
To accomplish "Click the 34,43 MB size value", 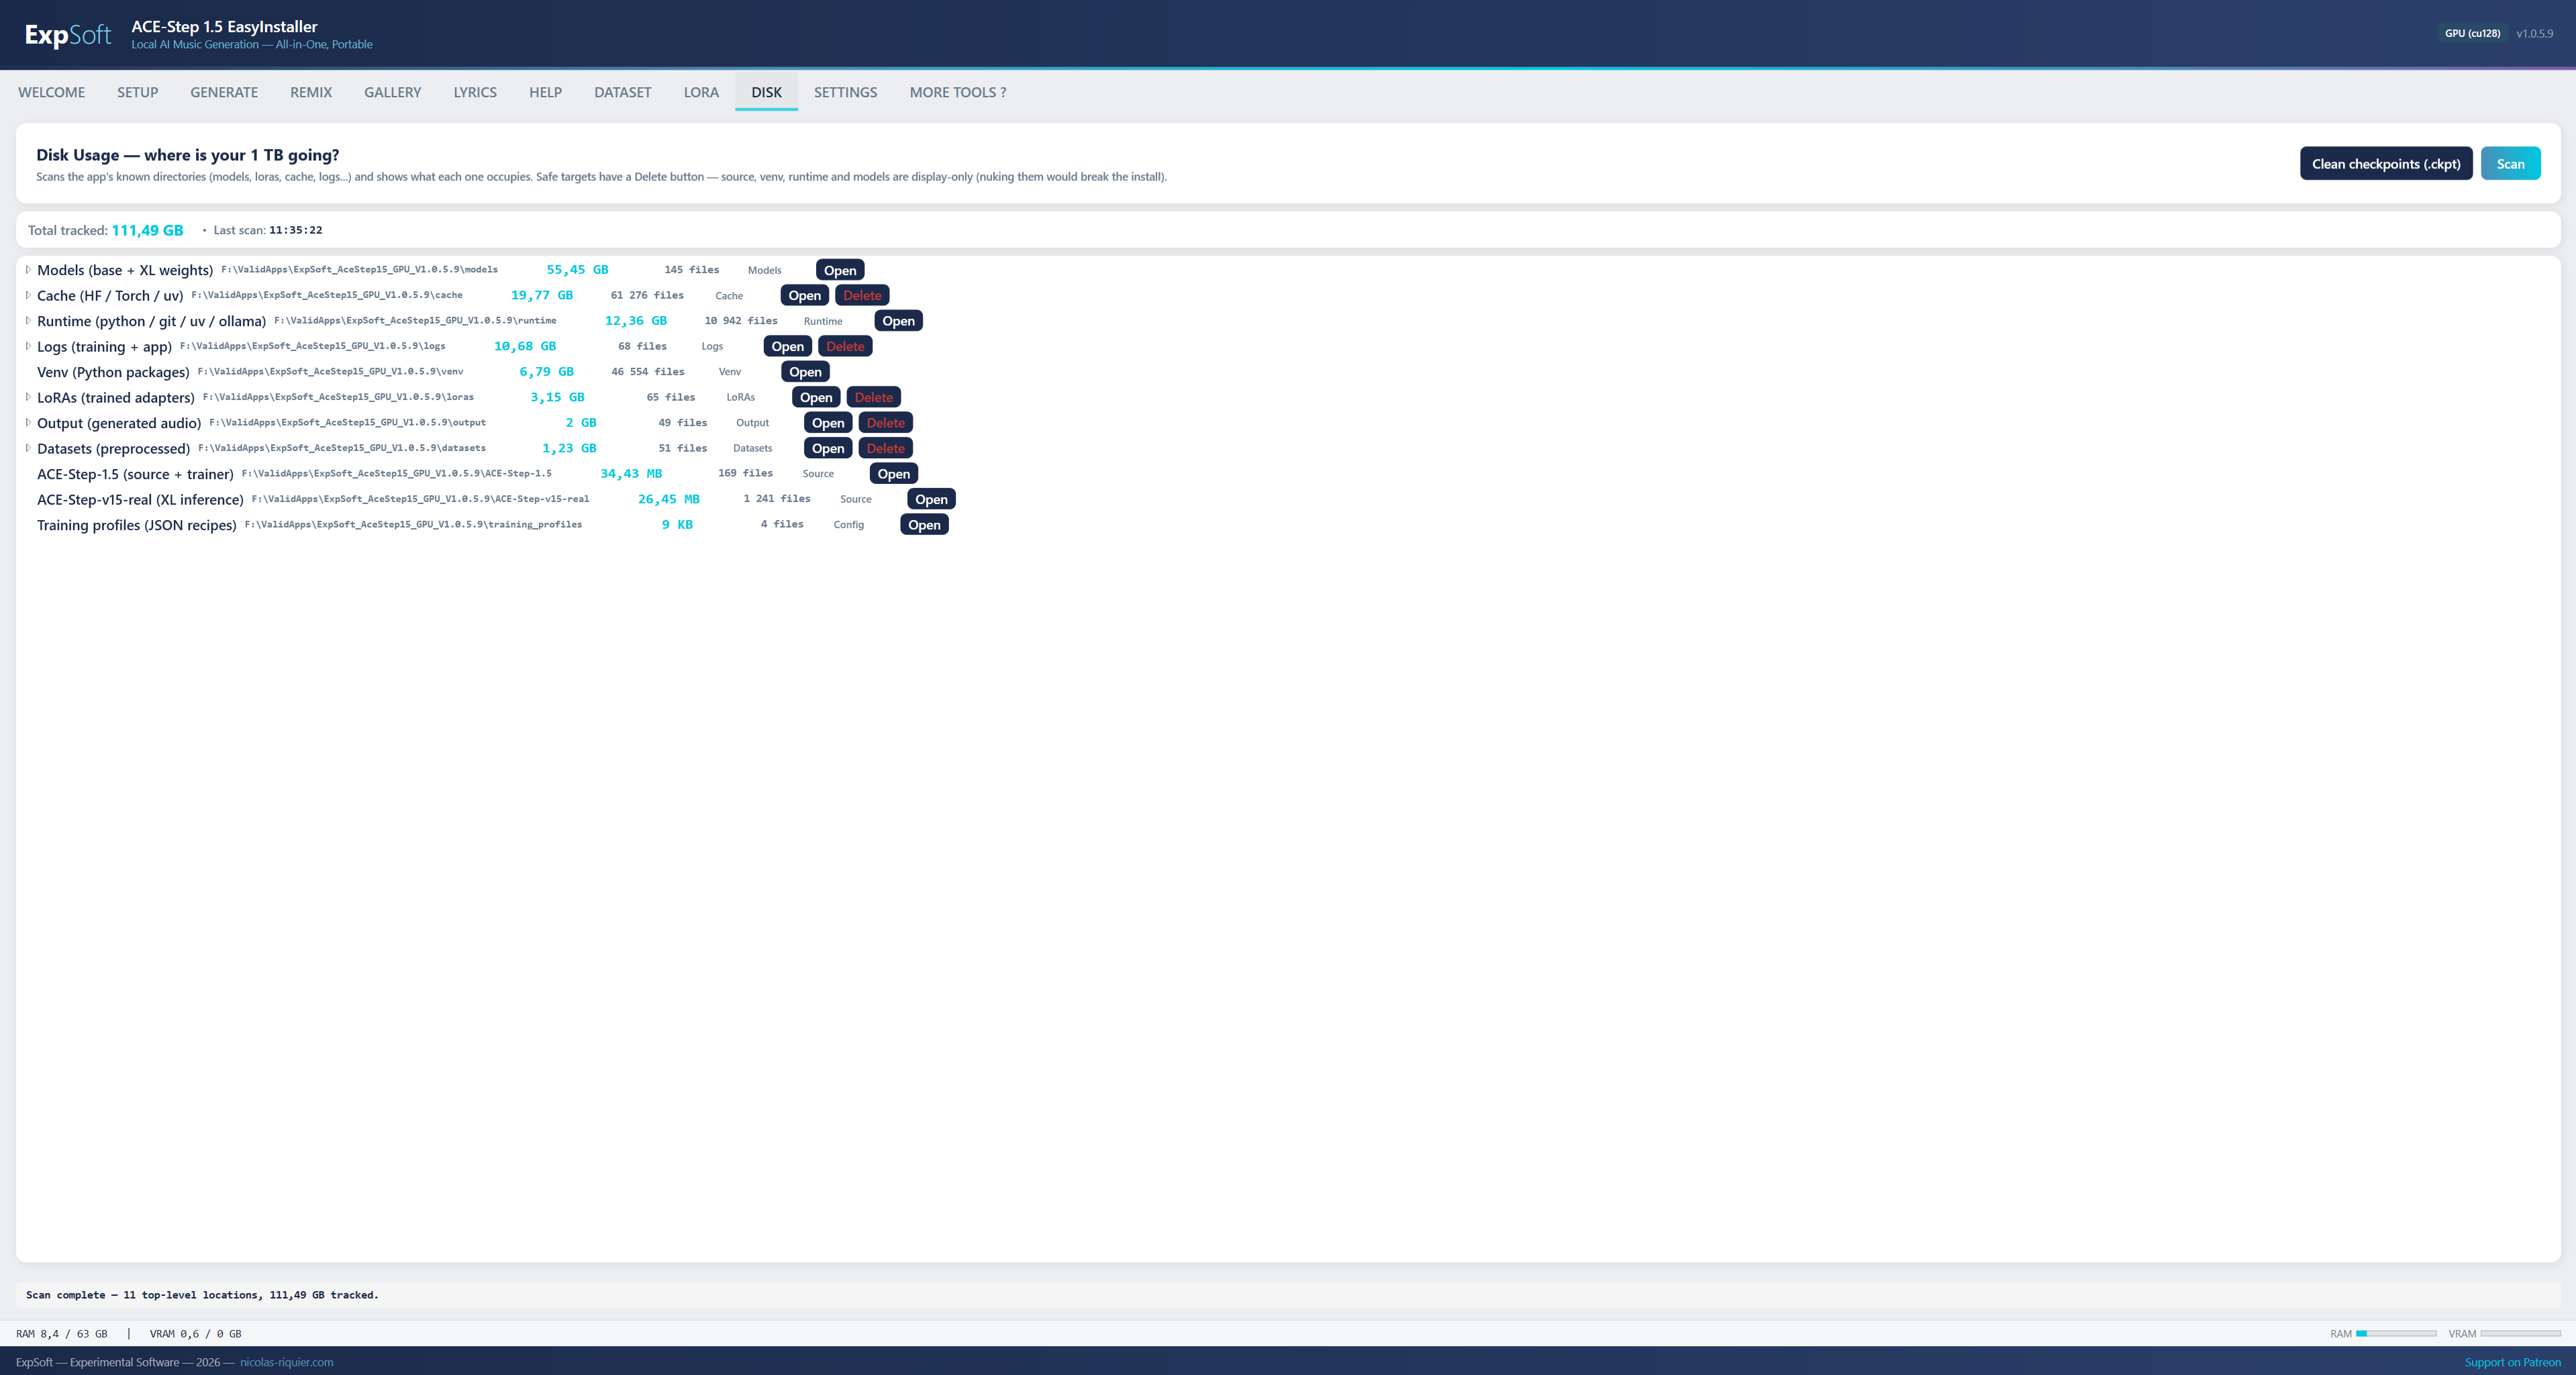I will pos(631,474).
